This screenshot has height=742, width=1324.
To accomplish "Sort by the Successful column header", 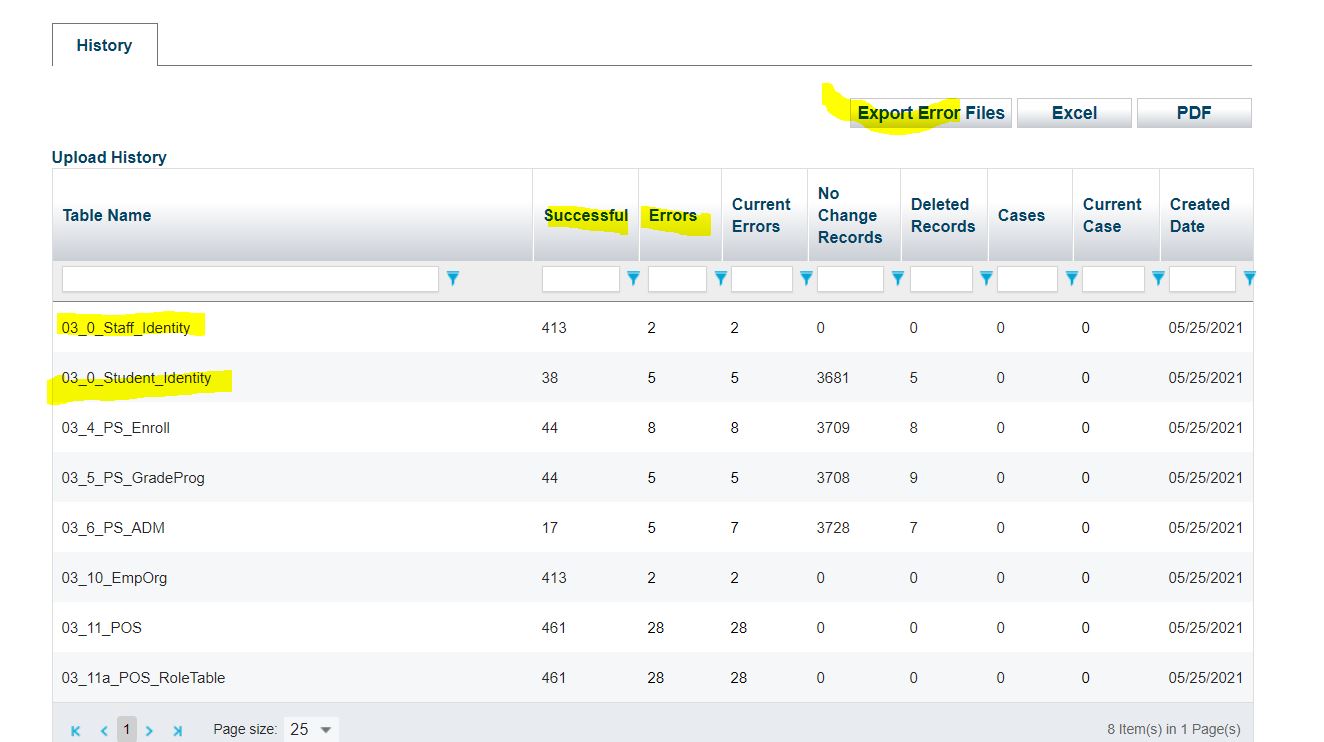I will [586, 215].
